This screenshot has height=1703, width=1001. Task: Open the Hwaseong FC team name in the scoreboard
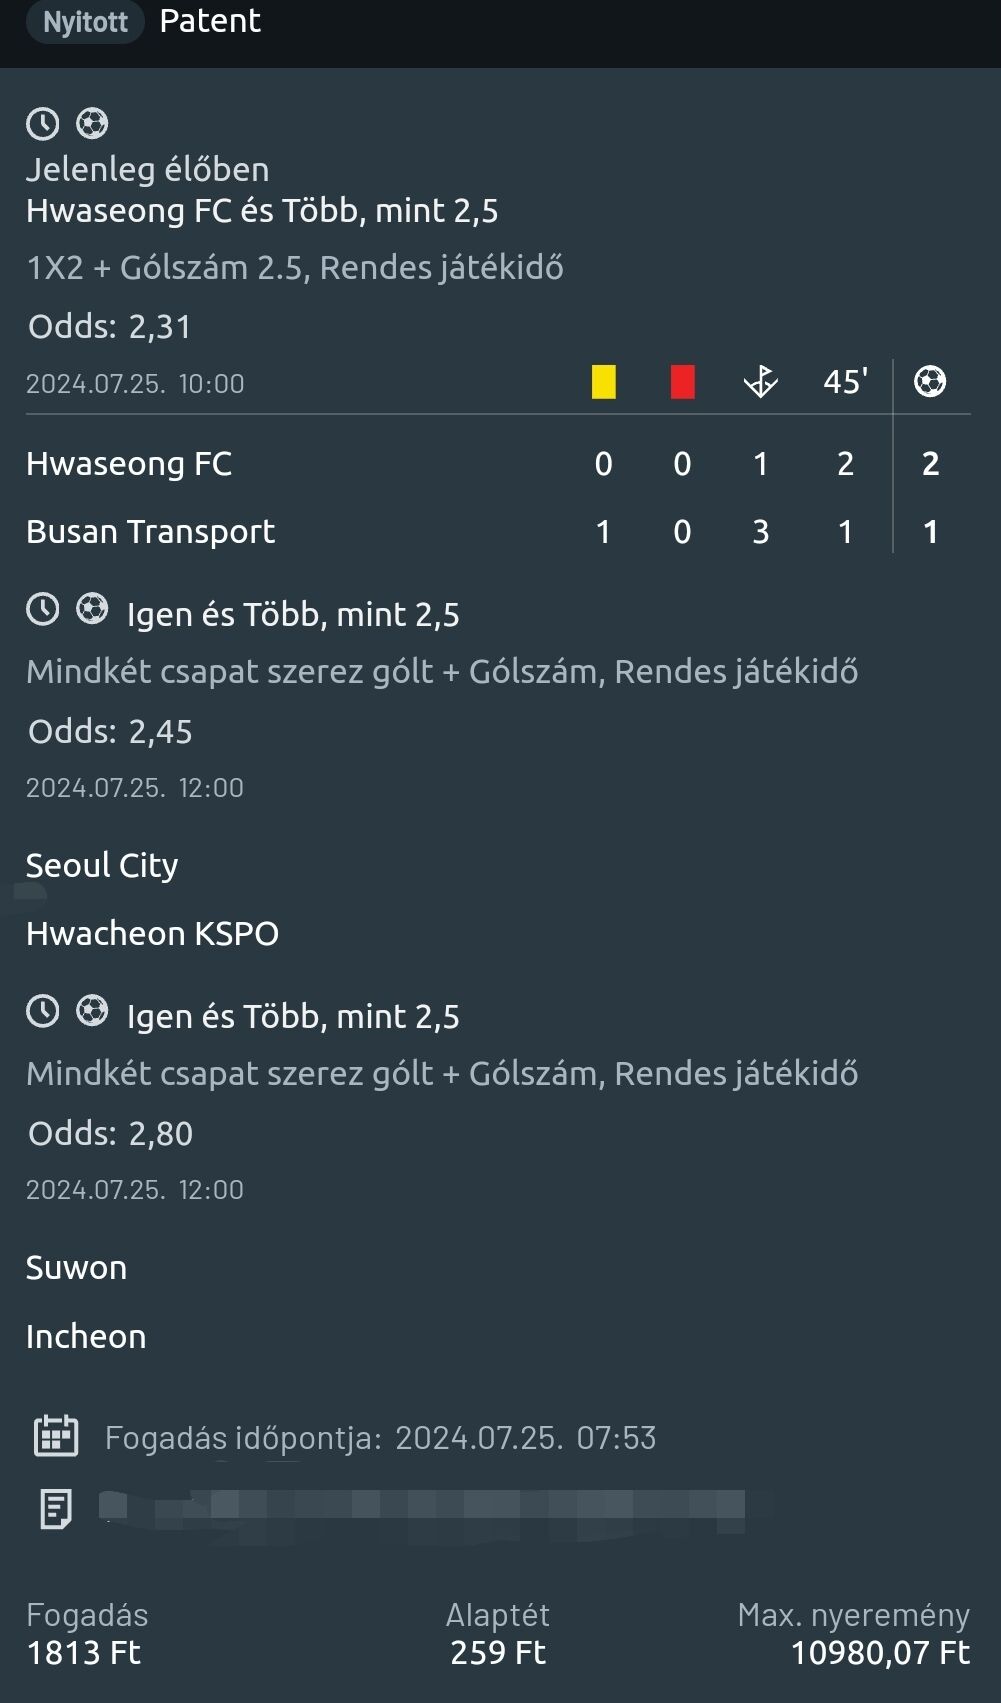pyautogui.click(x=129, y=464)
